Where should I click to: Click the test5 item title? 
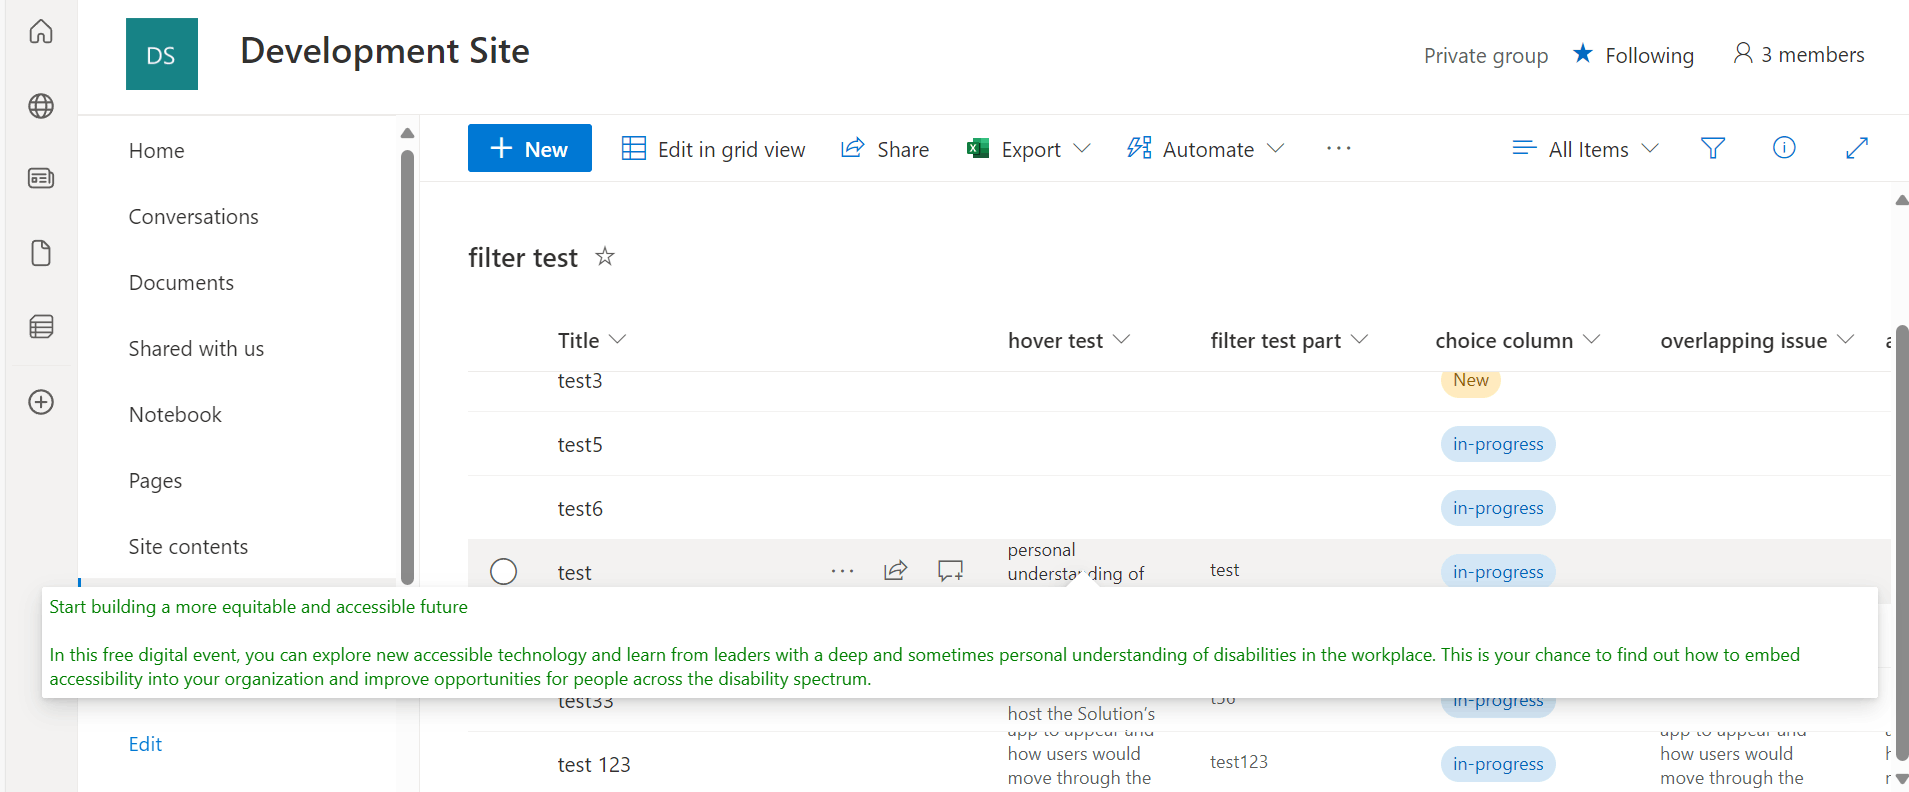580,444
